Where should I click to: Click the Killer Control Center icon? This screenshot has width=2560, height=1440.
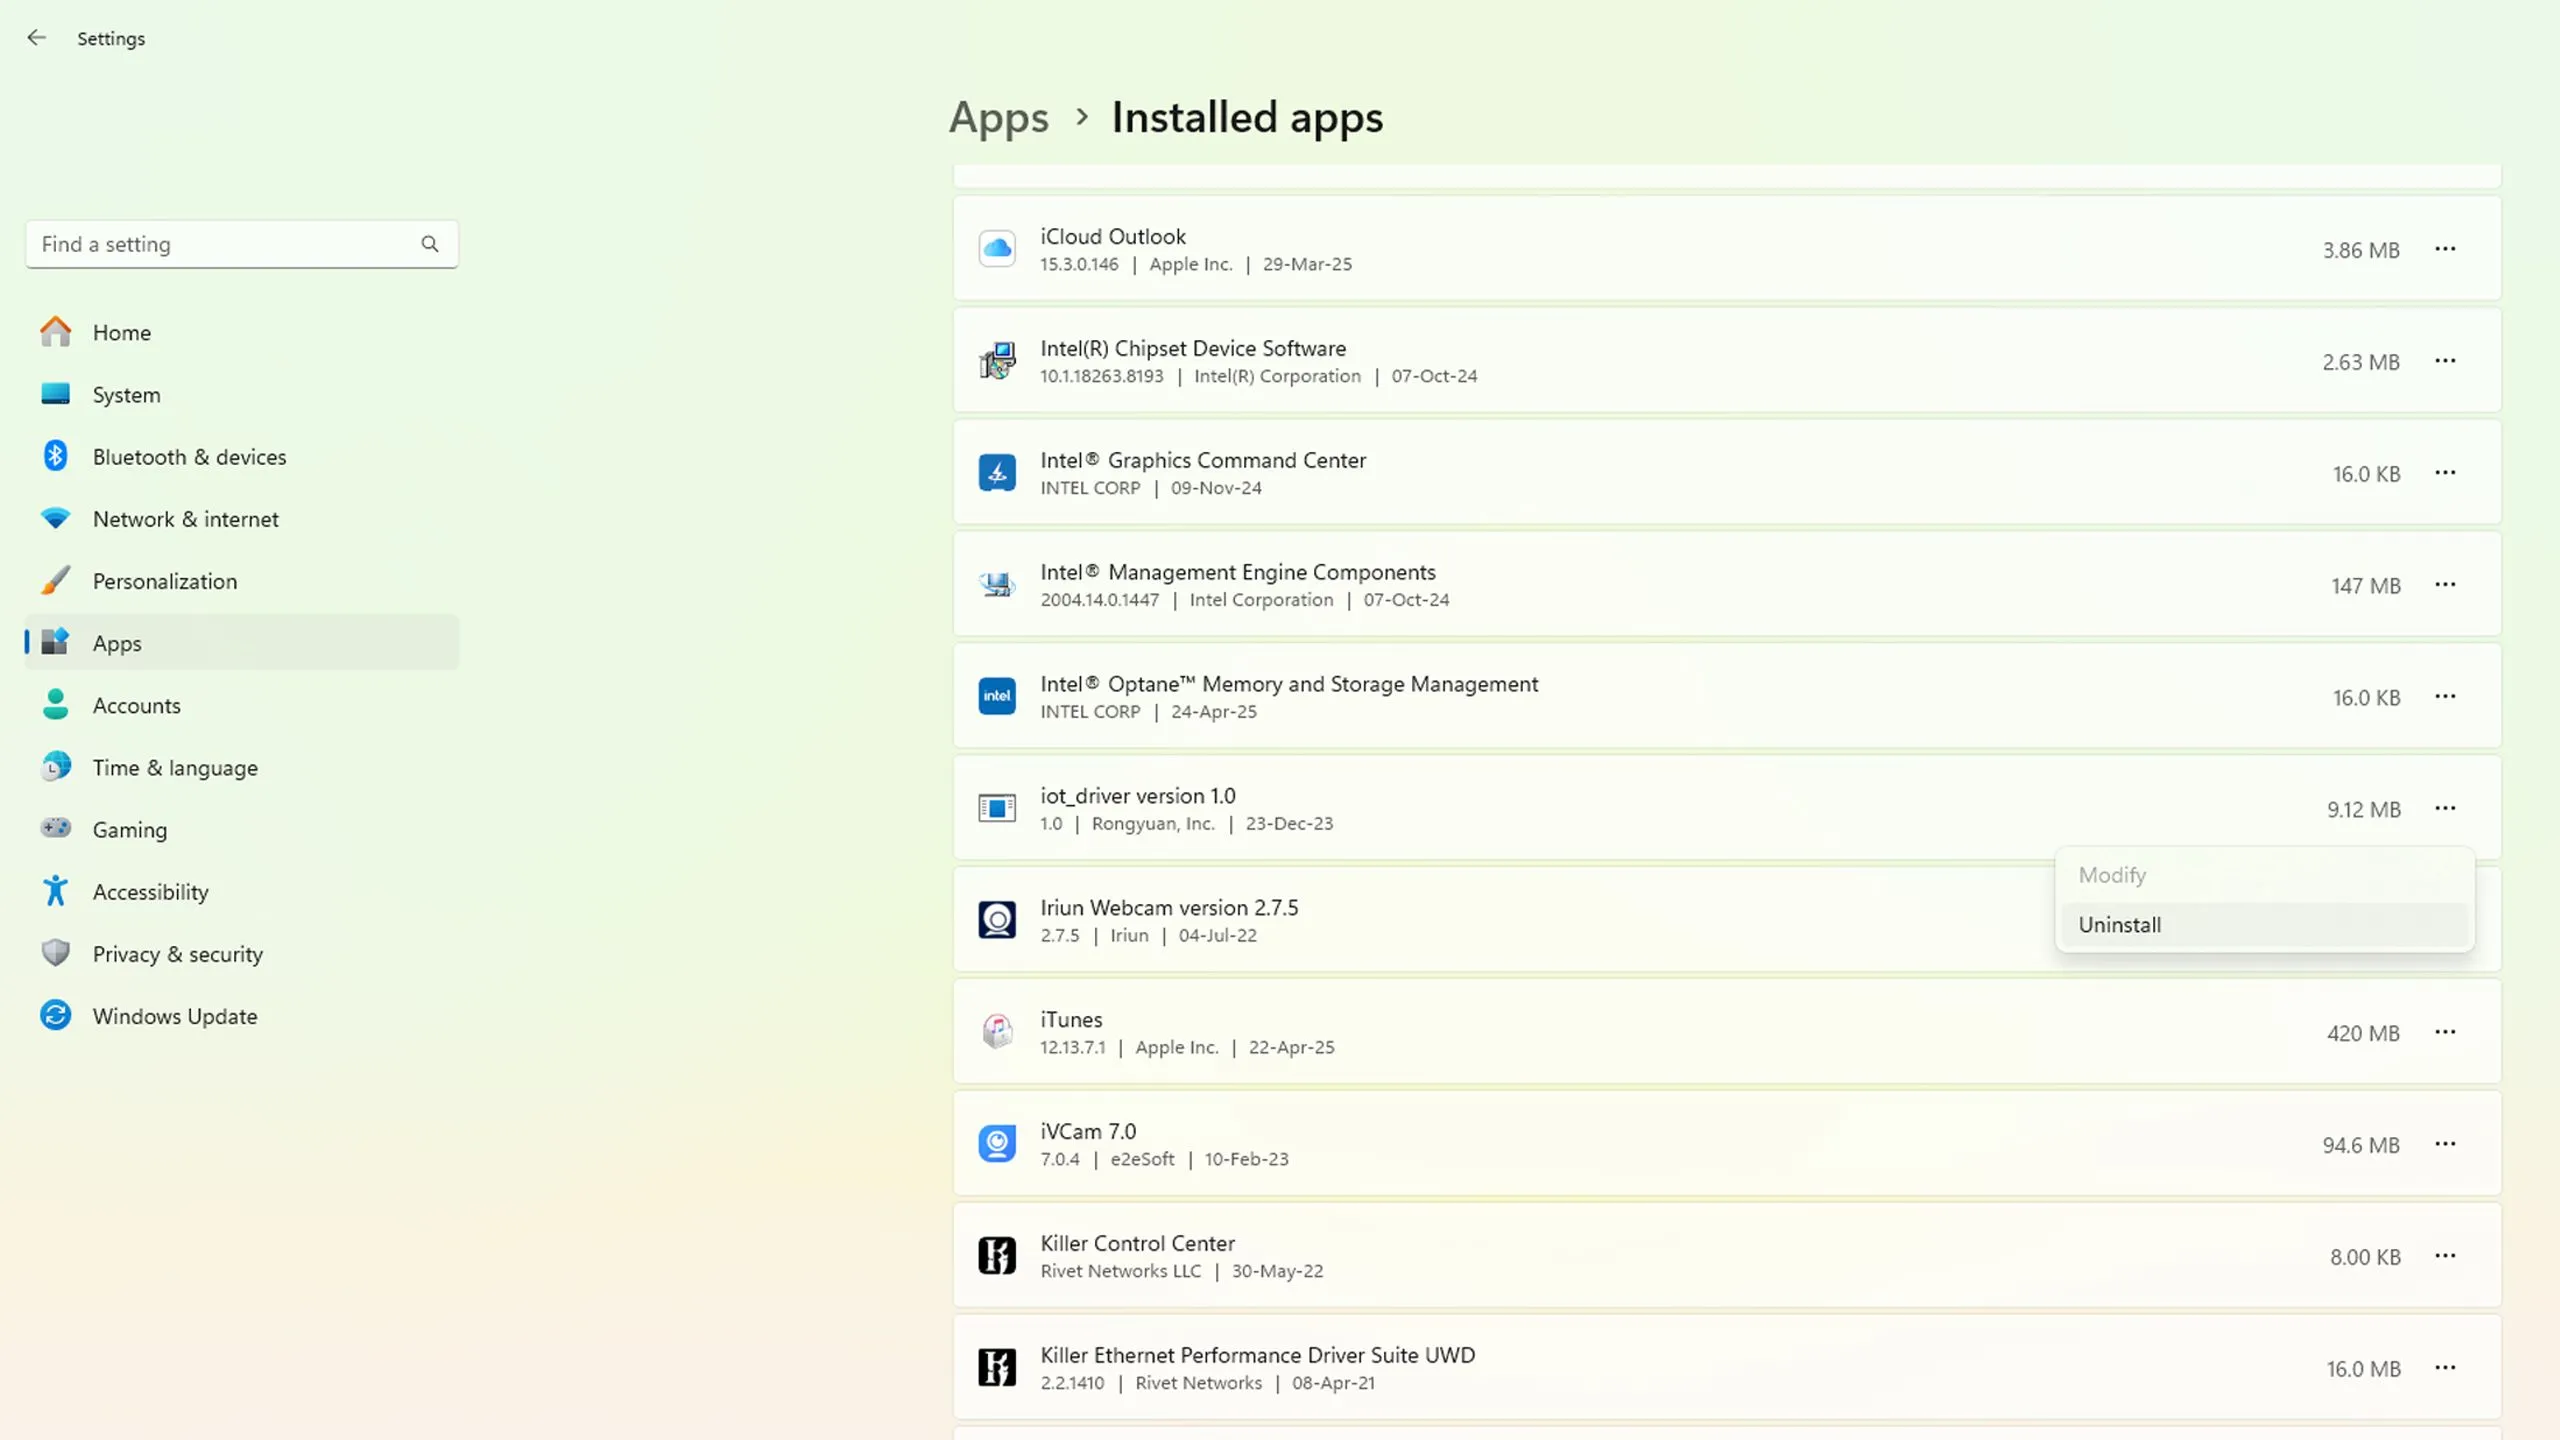[x=997, y=1256]
